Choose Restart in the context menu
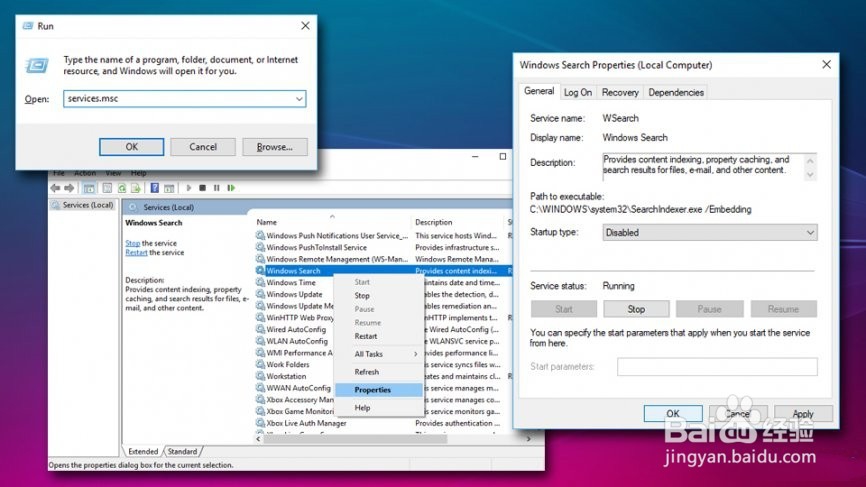 tap(379, 336)
